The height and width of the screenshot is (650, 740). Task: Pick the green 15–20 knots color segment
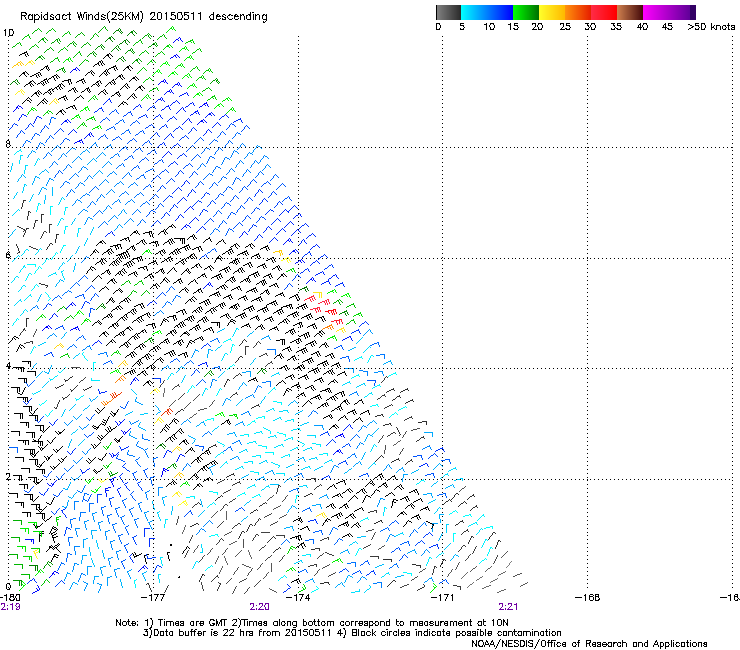click(526, 12)
